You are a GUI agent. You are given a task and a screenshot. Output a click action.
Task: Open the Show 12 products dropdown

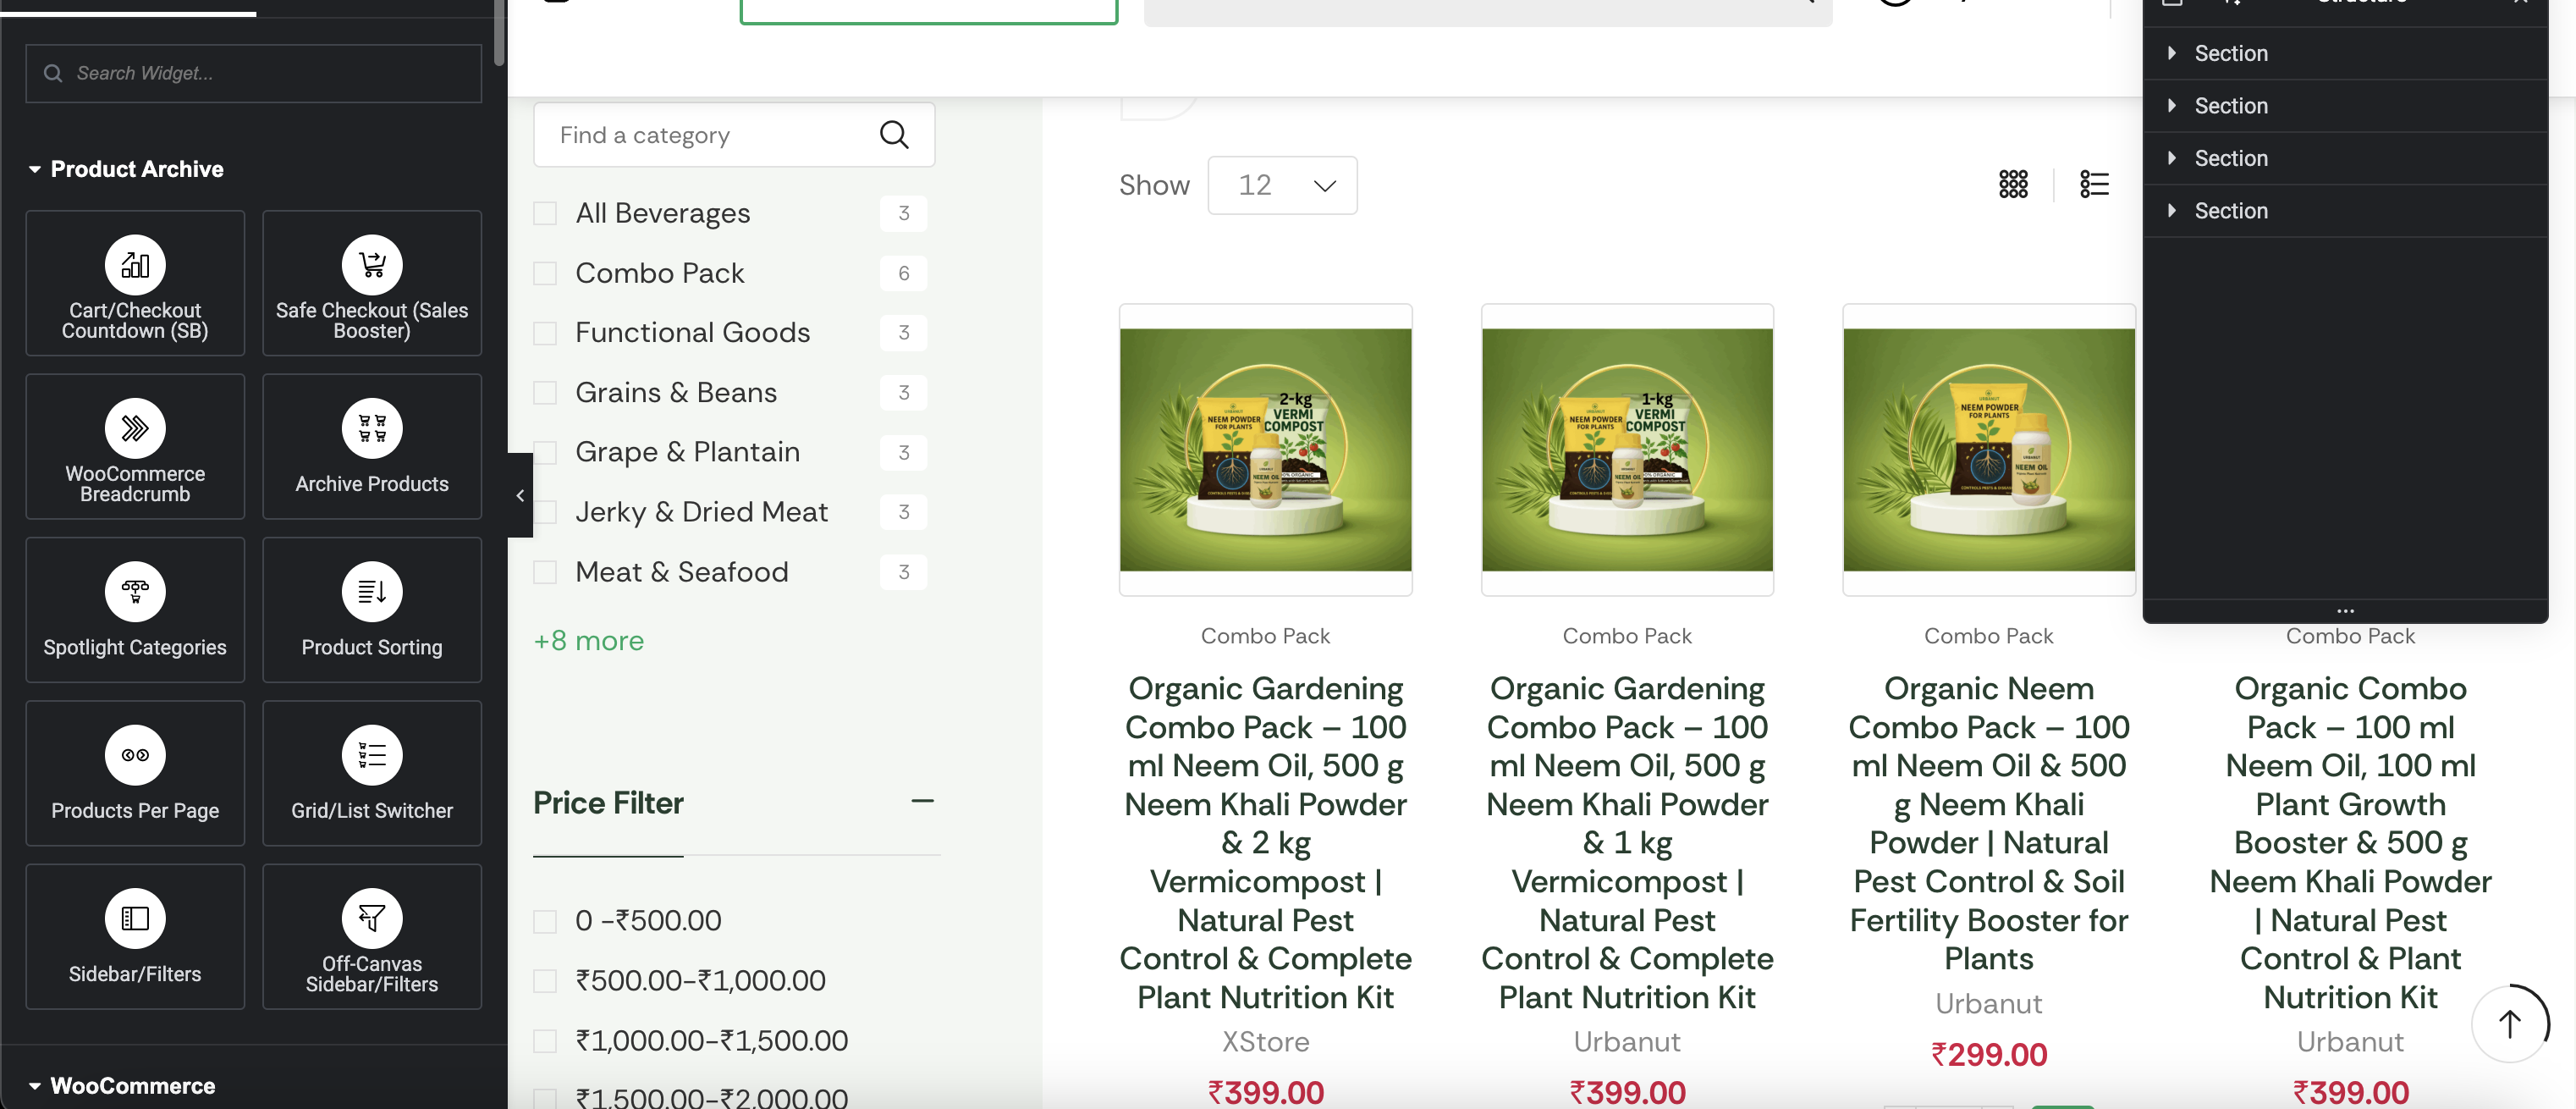click(x=1282, y=185)
